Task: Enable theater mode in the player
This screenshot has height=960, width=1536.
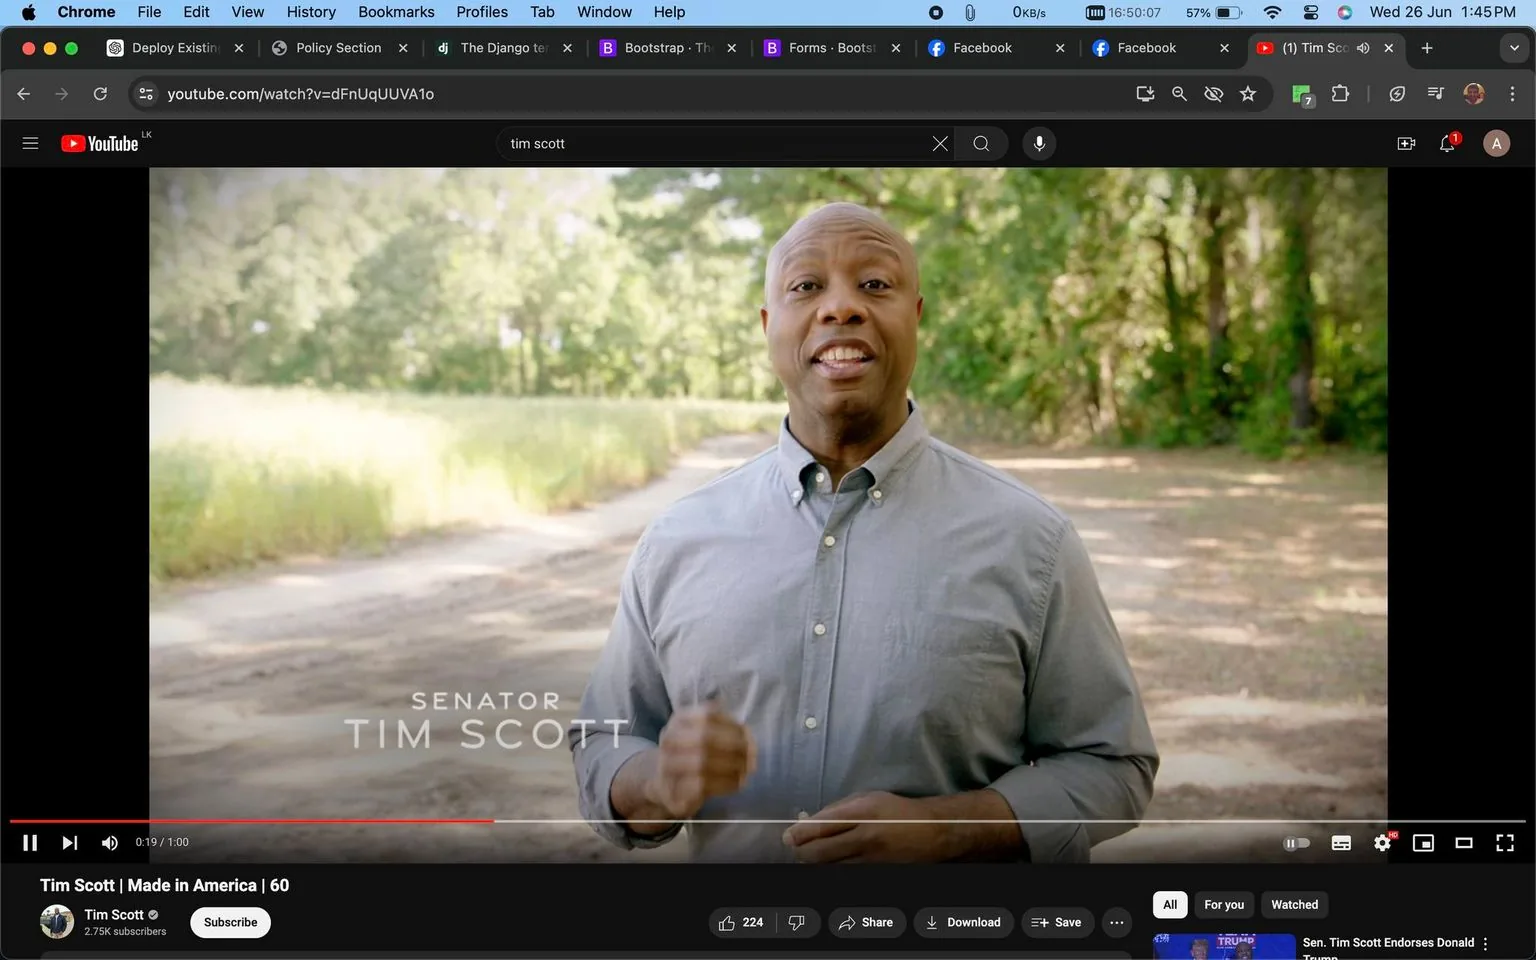Action: point(1464,843)
